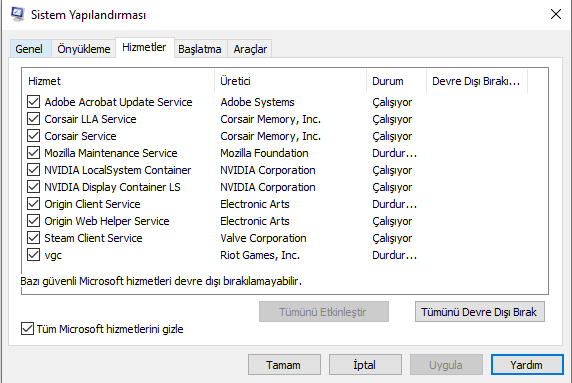
Task: Uncheck Adobe Acrobat Update Service checkbox
Action: (34, 102)
